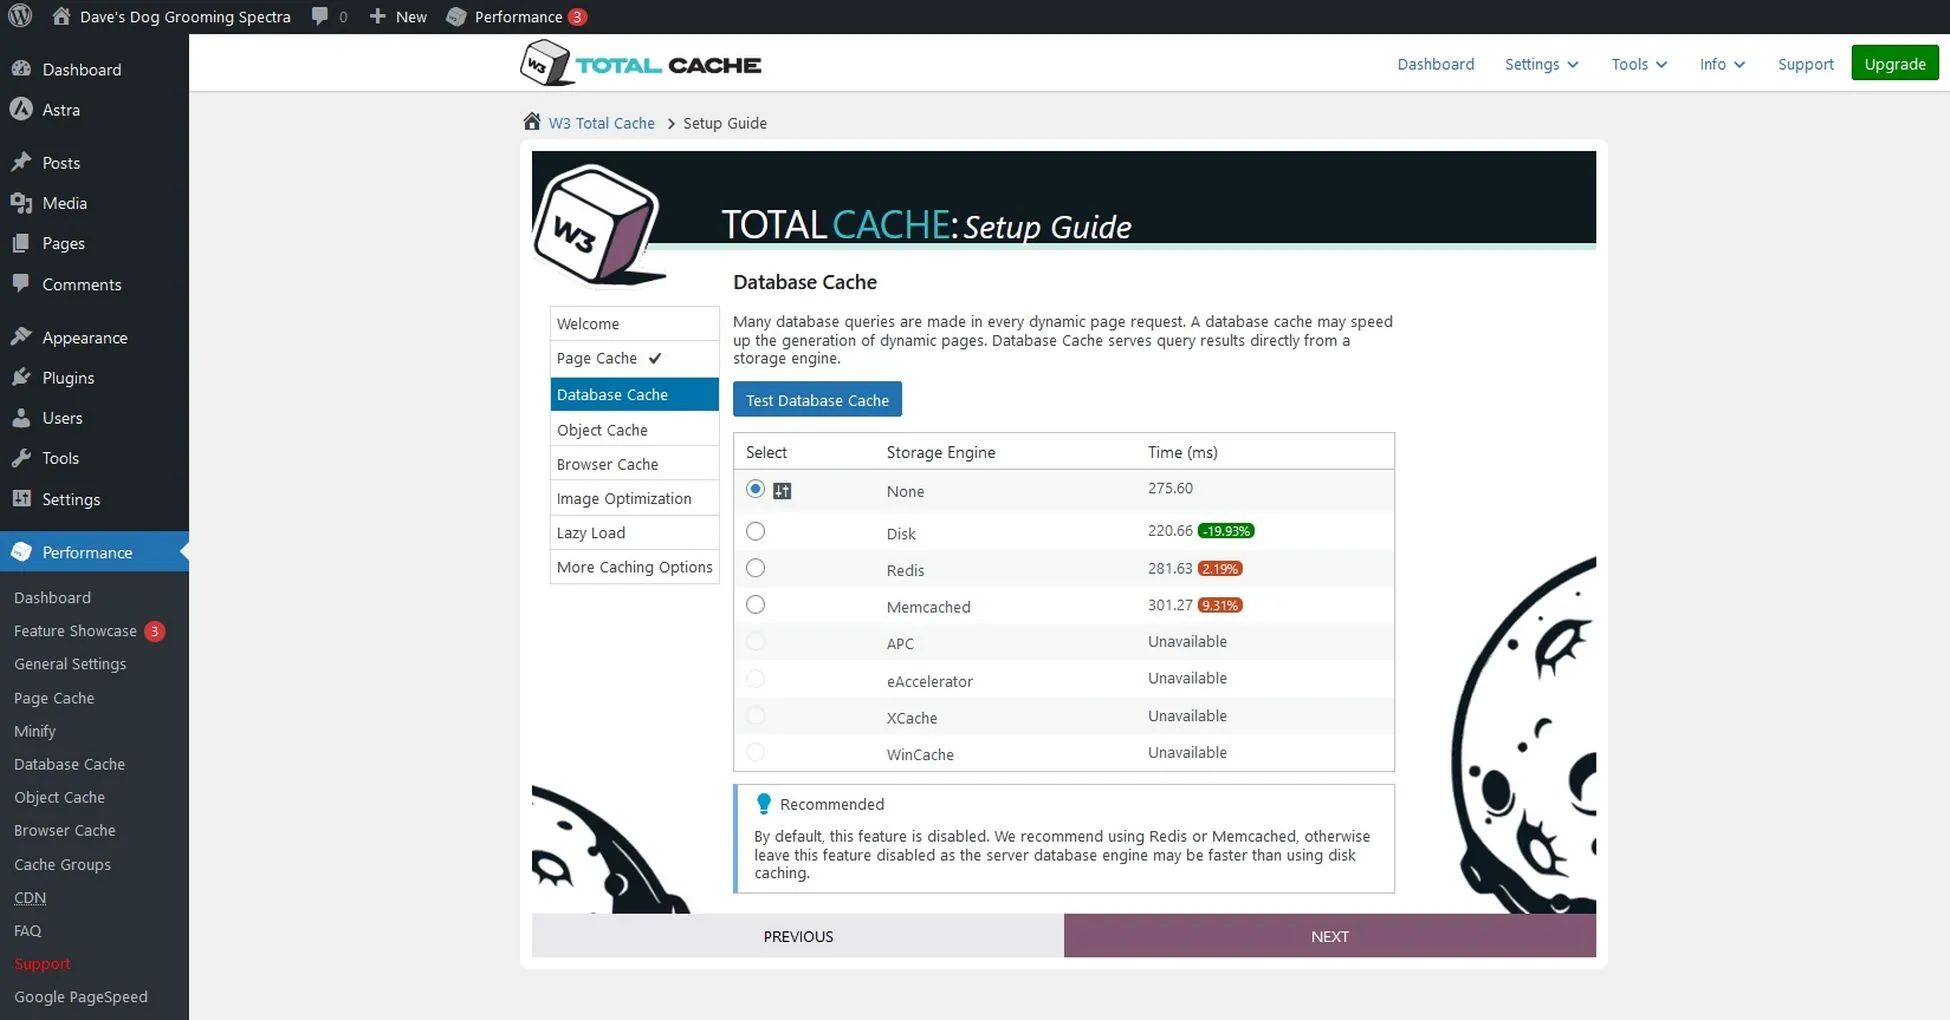Click the Recommended lightbulb icon
This screenshot has height=1020, width=1950.
click(764, 804)
